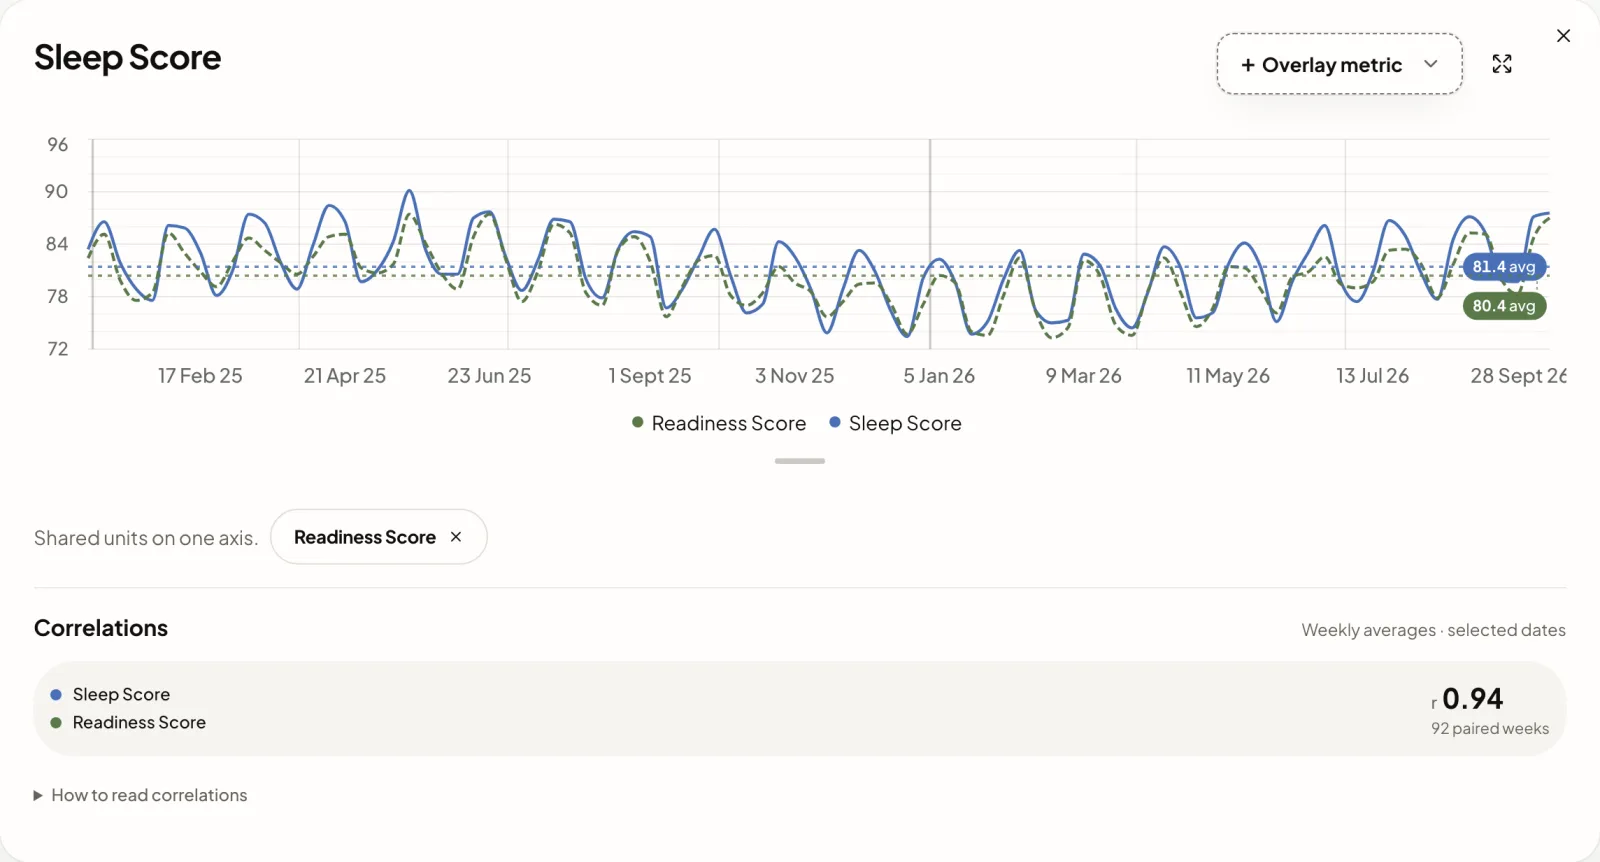The height and width of the screenshot is (862, 1600).
Task: Click the '11 May 26' axis label
Action: click(x=1228, y=376)
